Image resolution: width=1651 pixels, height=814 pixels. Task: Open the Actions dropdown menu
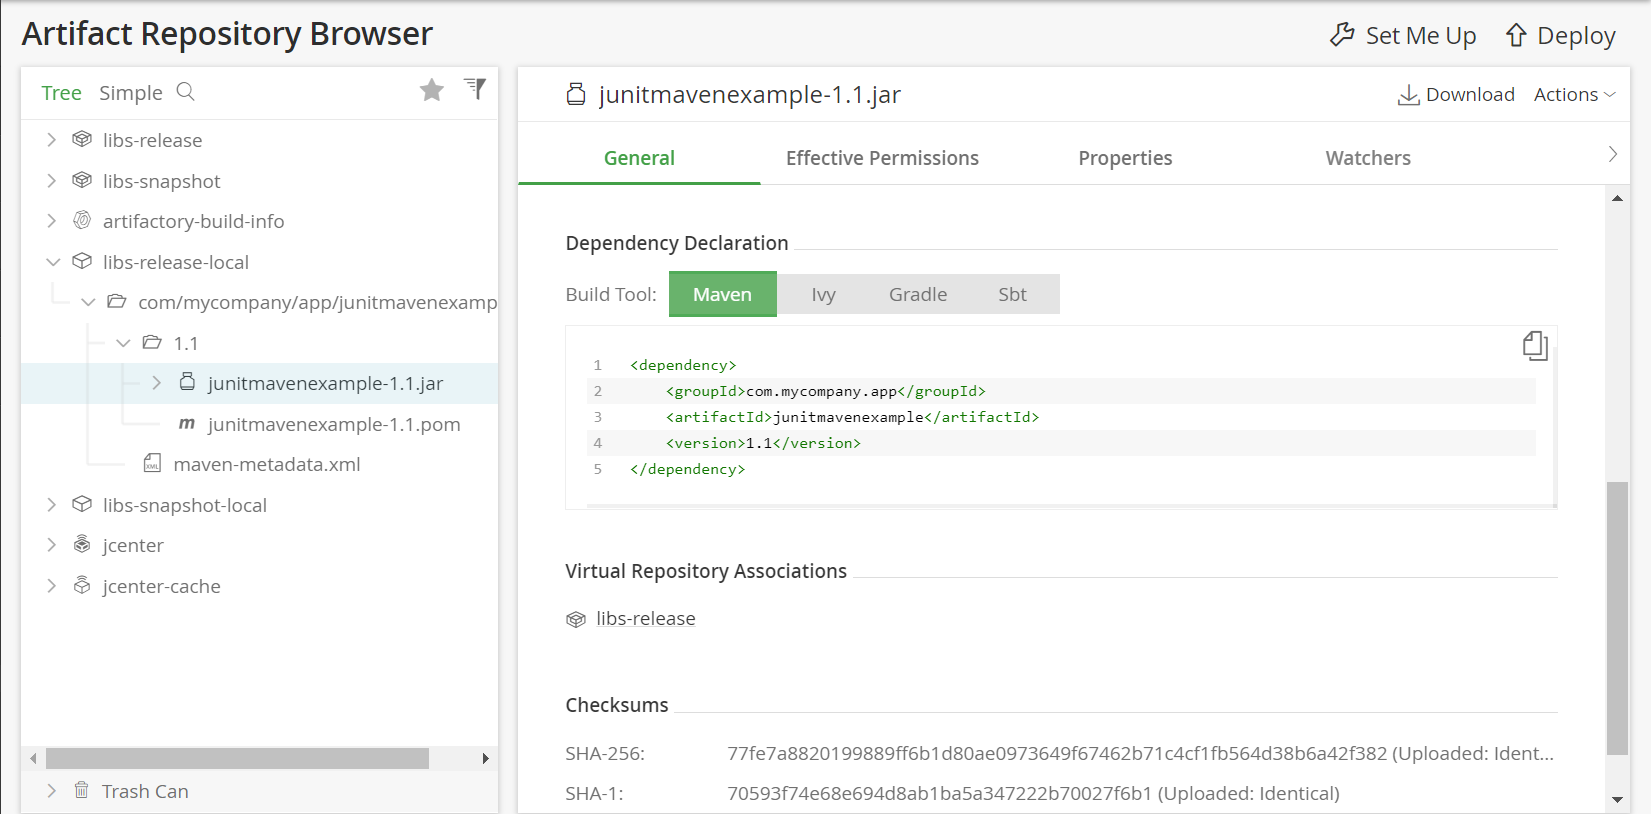click(x=1573, y=95)
